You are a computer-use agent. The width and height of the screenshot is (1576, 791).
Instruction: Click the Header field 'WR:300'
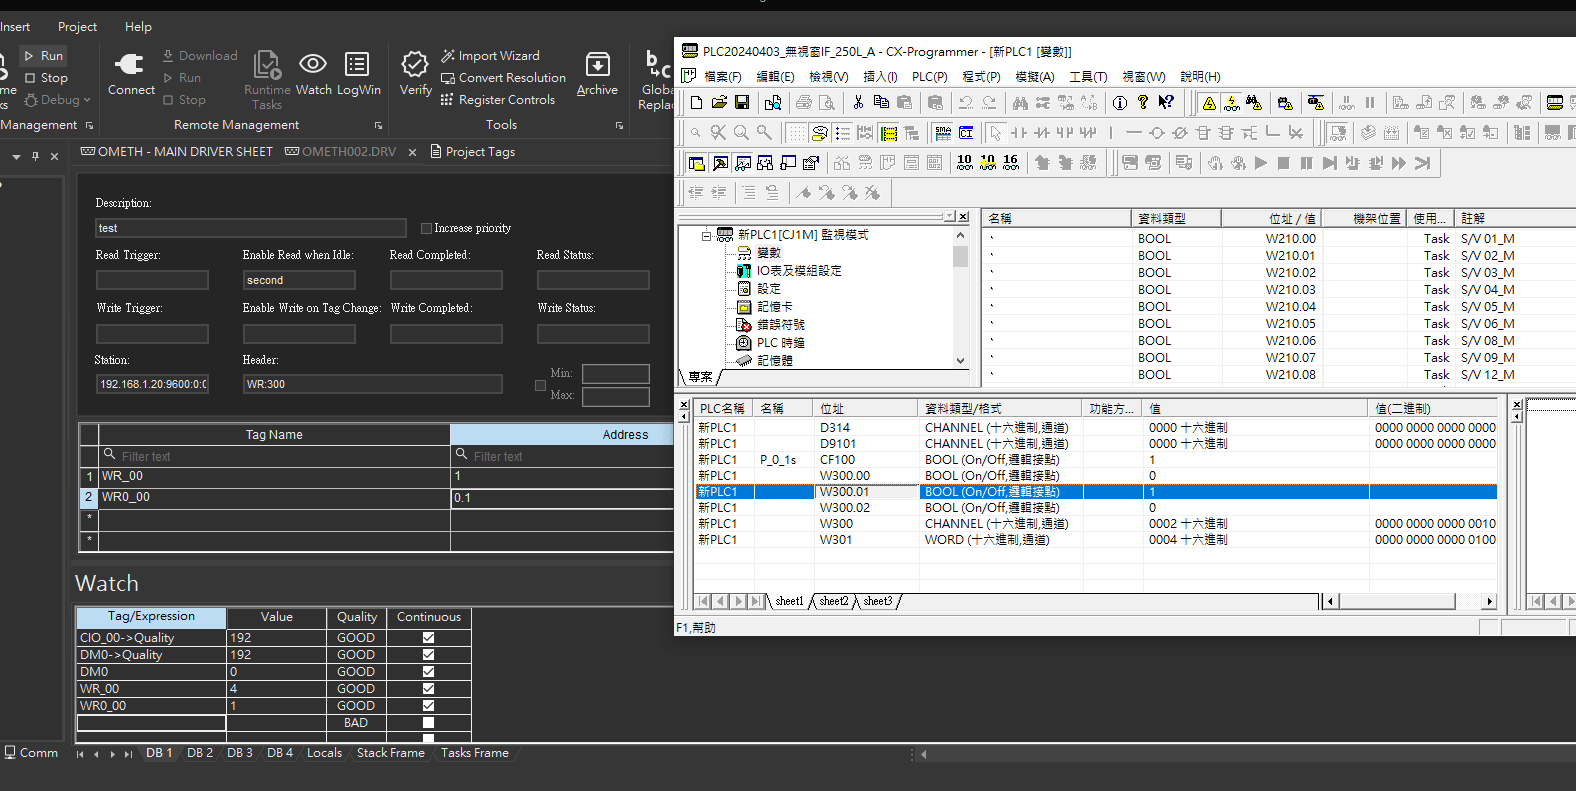pyautogui.click(x=373, y=384)
